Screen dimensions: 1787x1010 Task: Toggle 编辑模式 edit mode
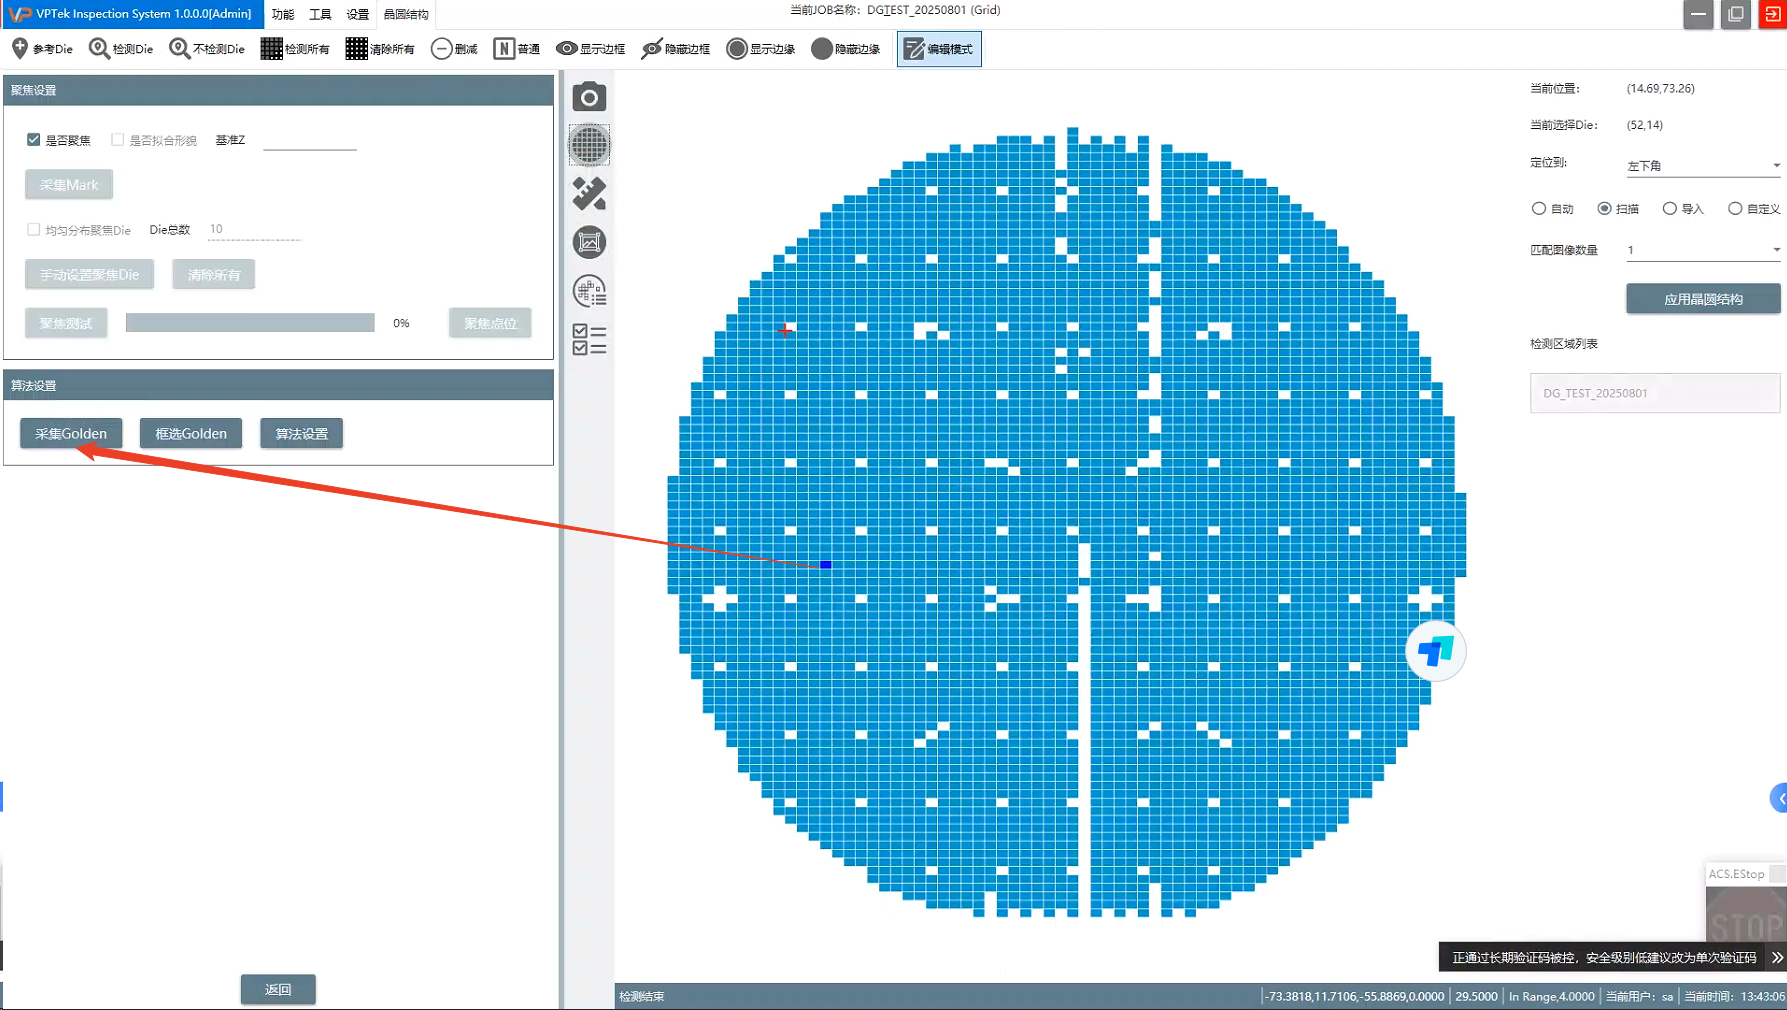point(939,49)
